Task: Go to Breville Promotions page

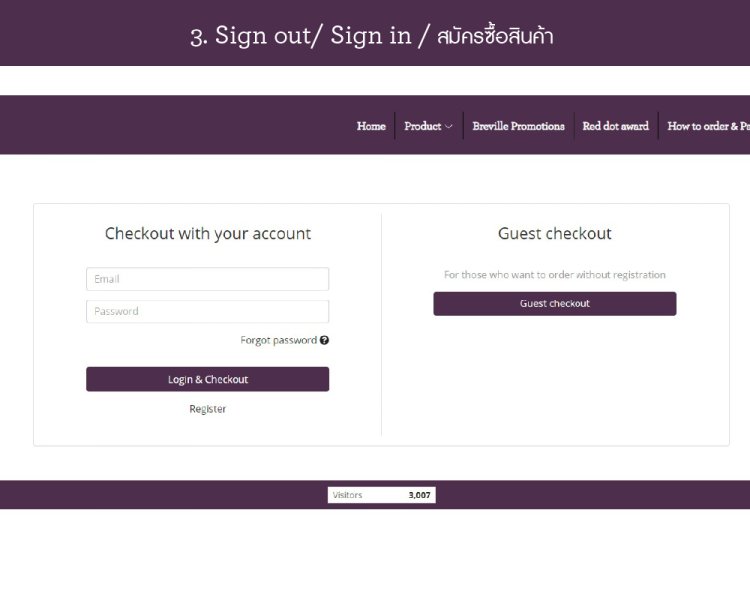Action: click(x=518, y=126)
